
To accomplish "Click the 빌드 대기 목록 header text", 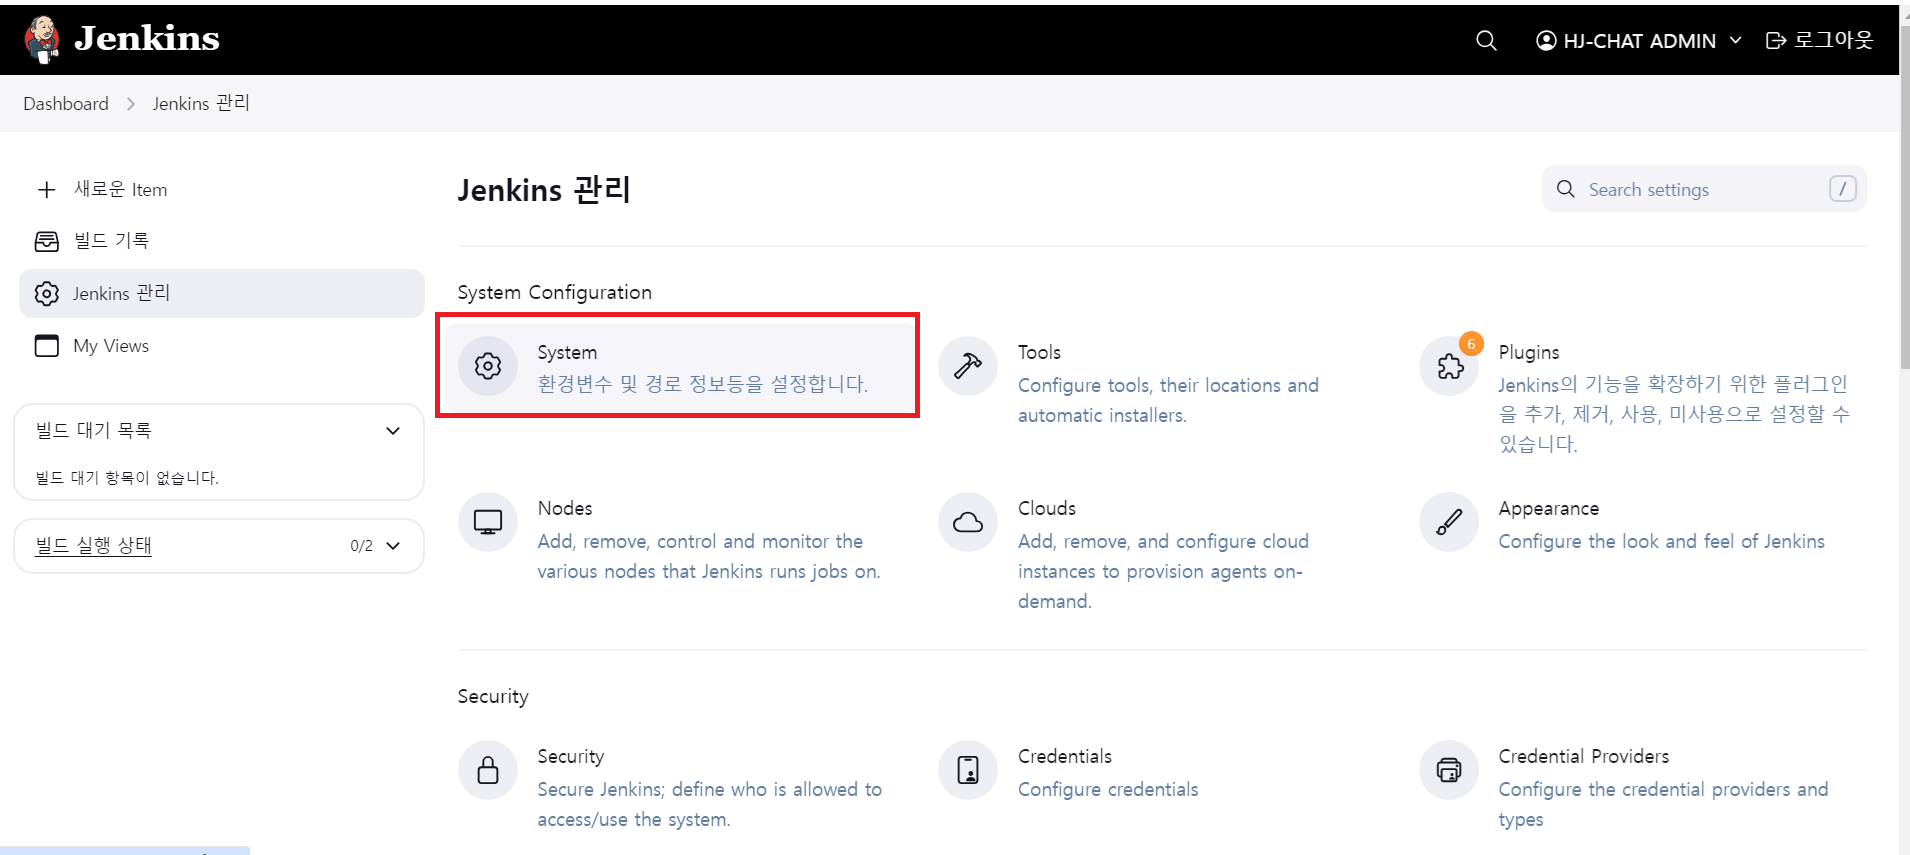I will pyautogui.click(x=94, y=431).
